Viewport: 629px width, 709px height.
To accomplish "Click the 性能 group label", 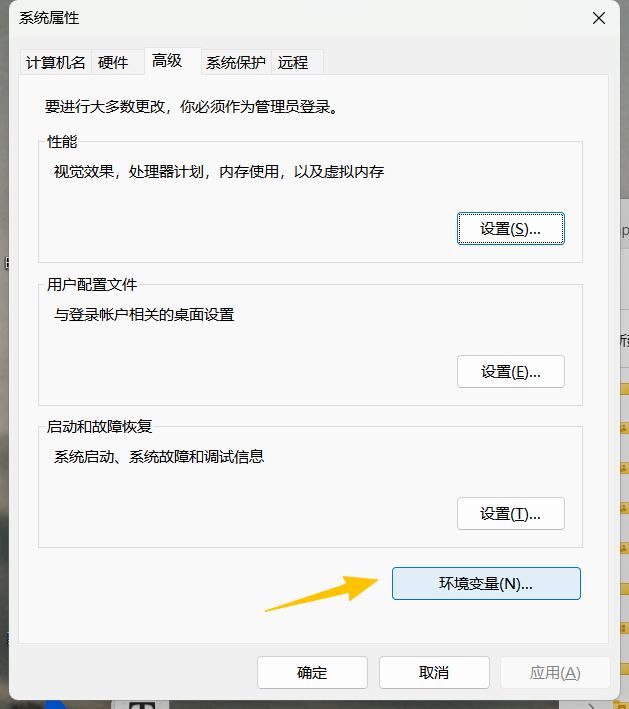I will [x=62, y=142].
